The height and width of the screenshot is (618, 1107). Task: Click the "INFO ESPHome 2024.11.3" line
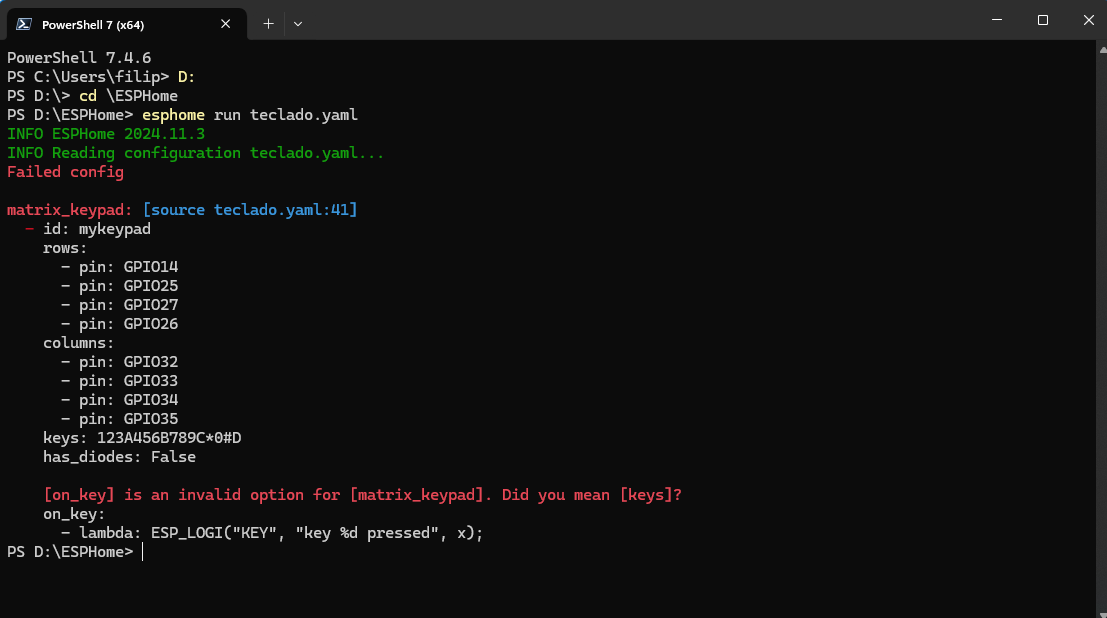(105, 134)
